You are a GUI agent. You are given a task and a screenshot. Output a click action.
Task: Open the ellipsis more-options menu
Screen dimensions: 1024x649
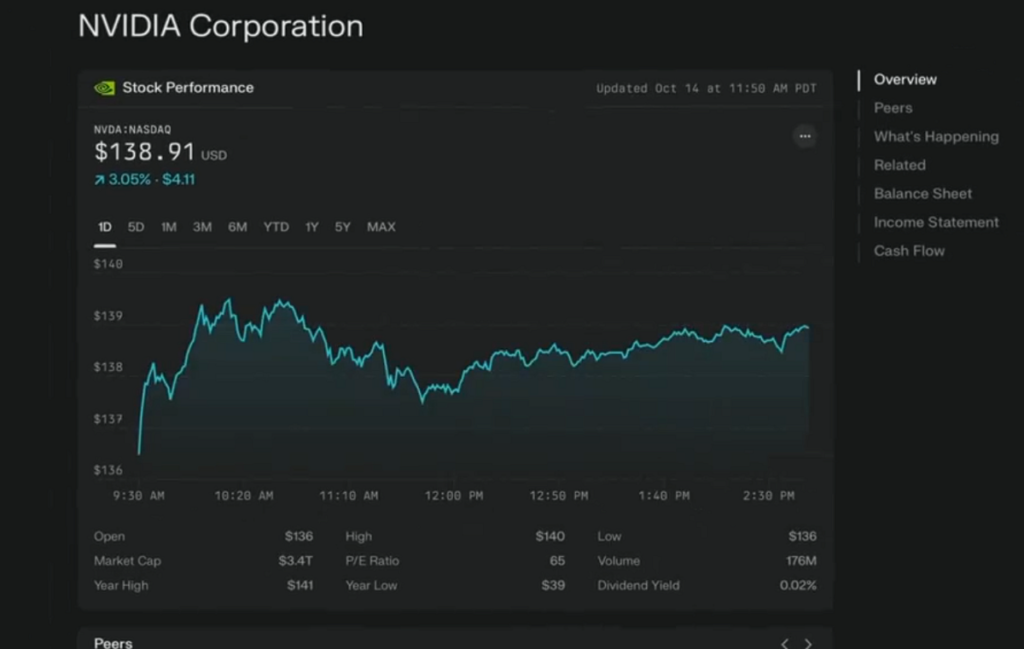tap(805, 136)
